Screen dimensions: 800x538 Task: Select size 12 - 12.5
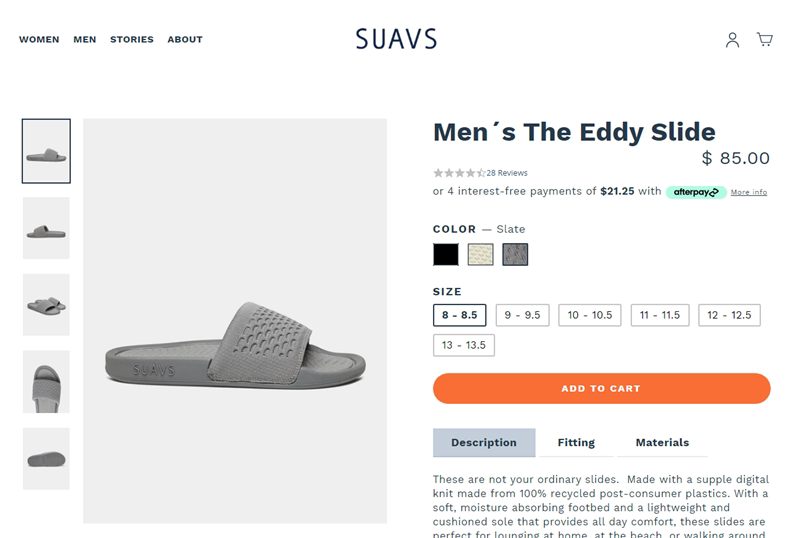pyautogui.click(x=729, y=315)
